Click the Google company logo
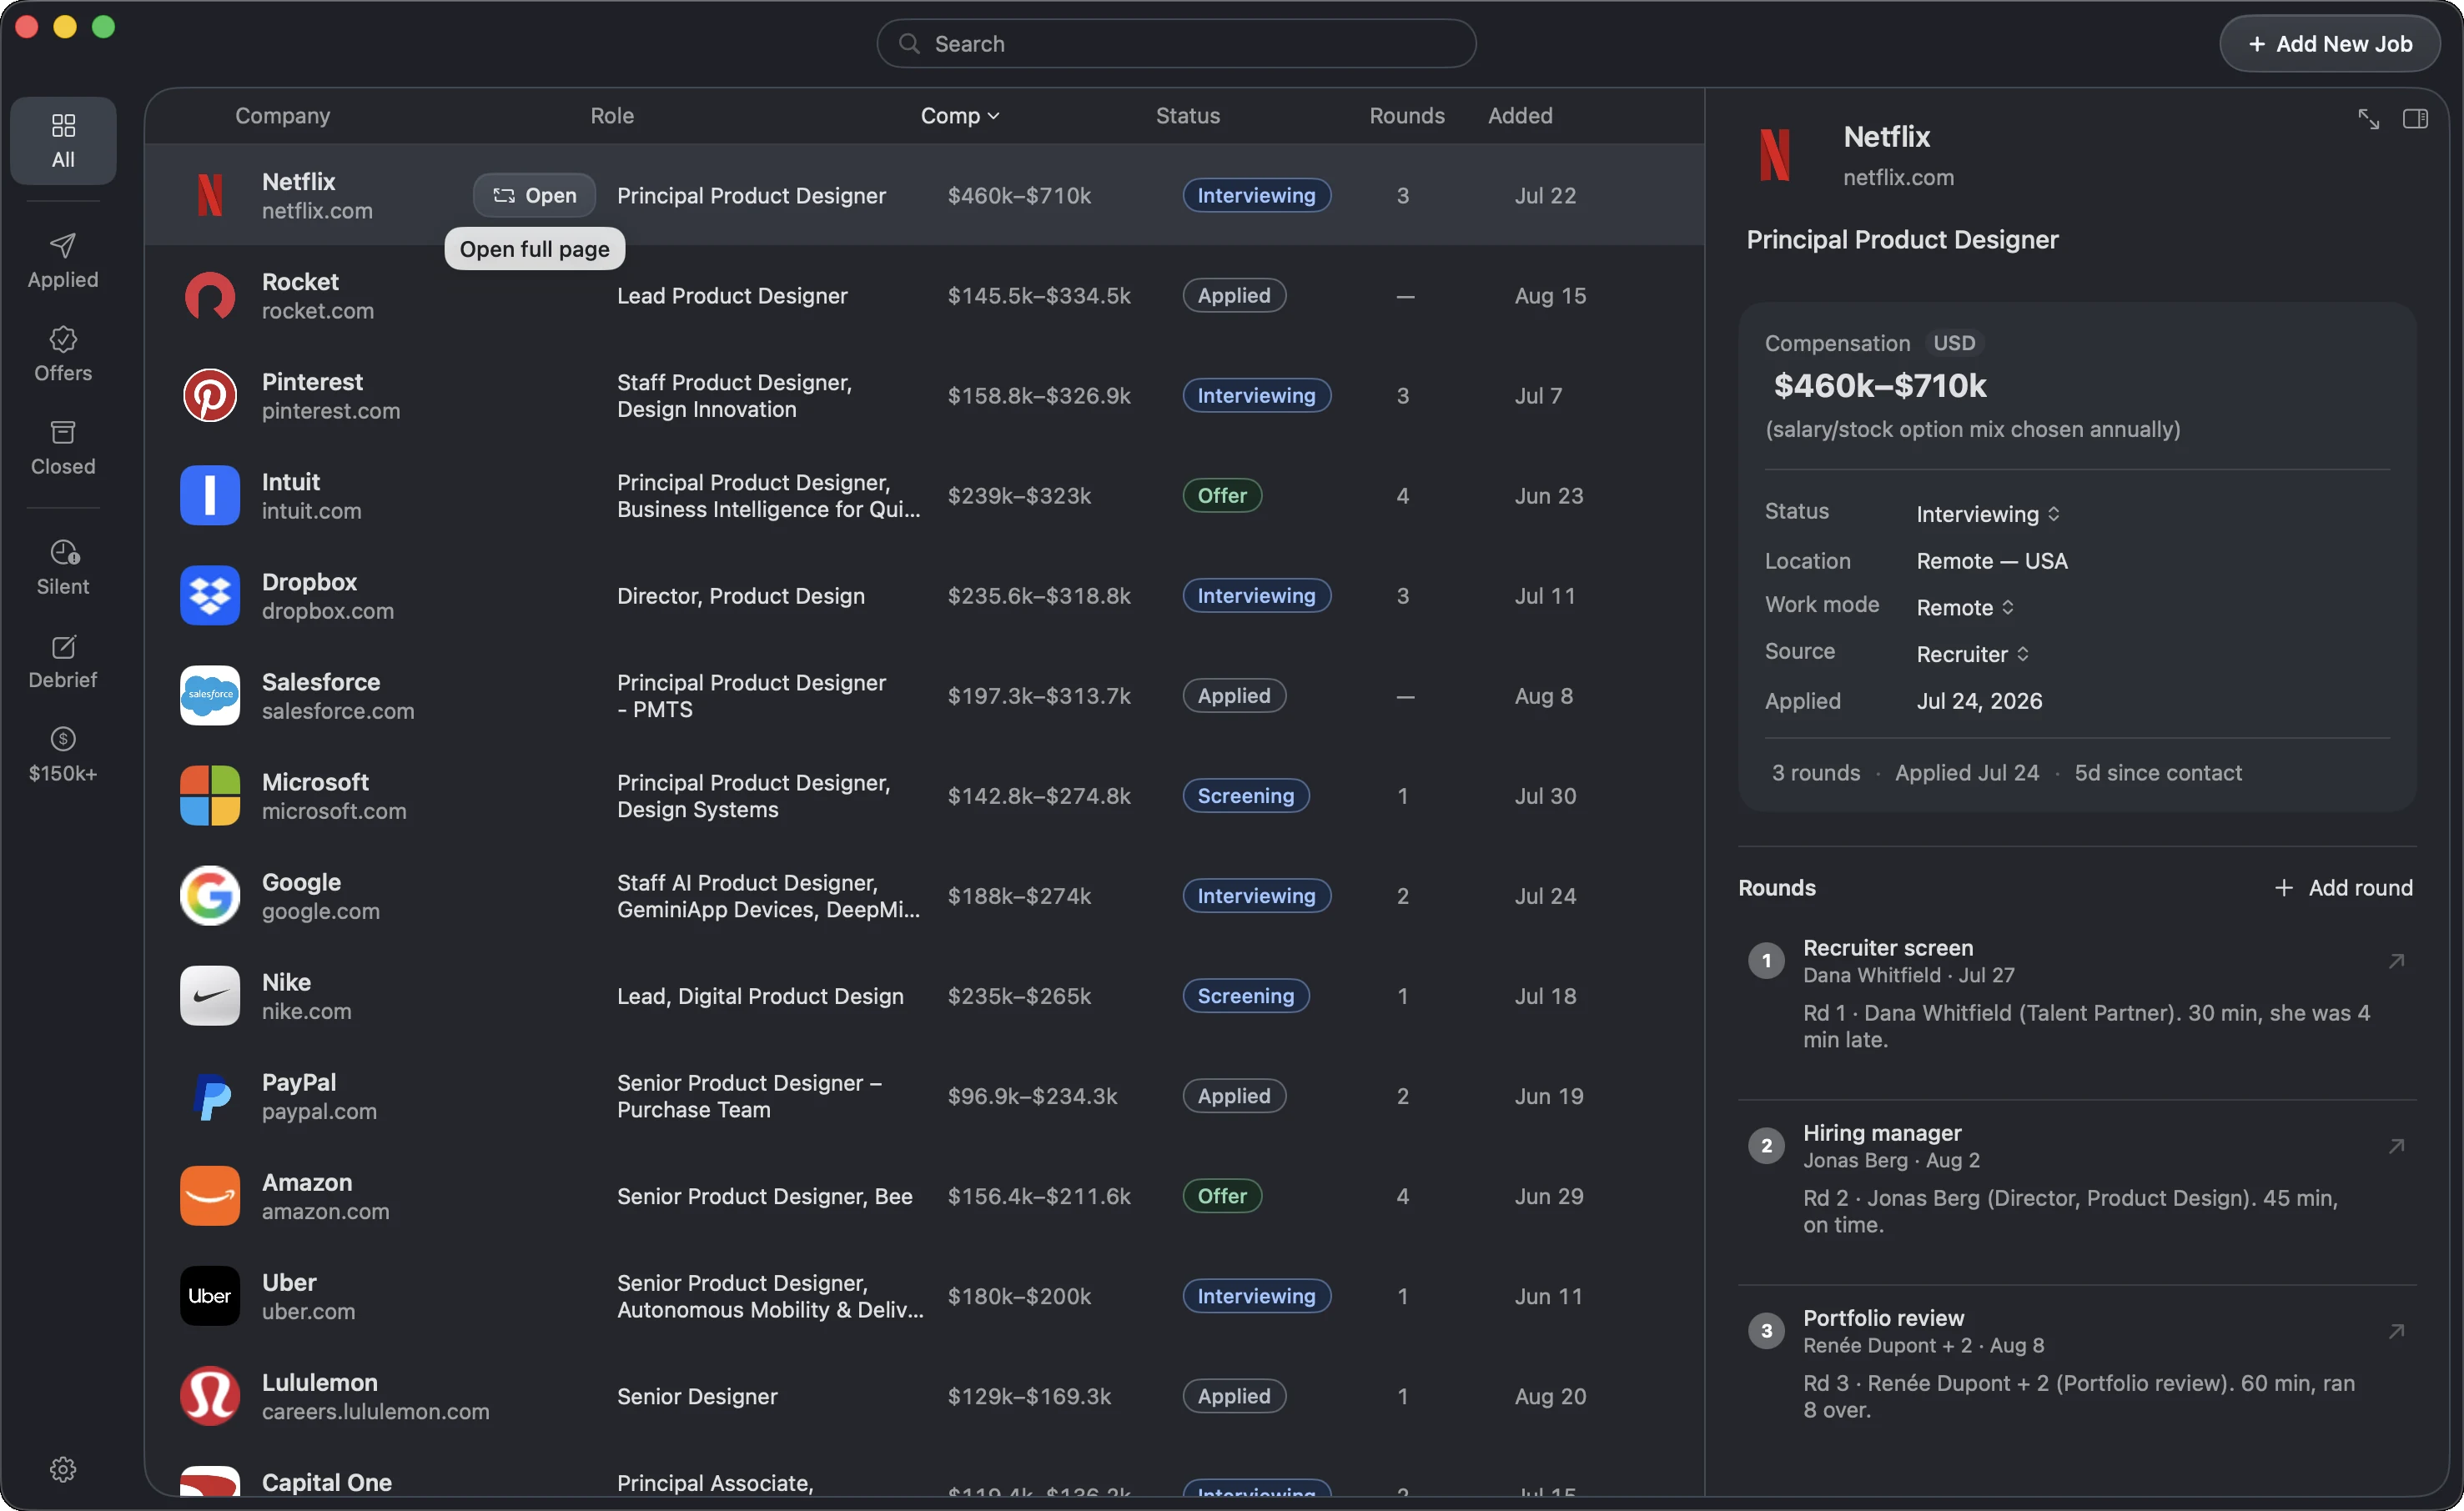 tap(210, 896)
